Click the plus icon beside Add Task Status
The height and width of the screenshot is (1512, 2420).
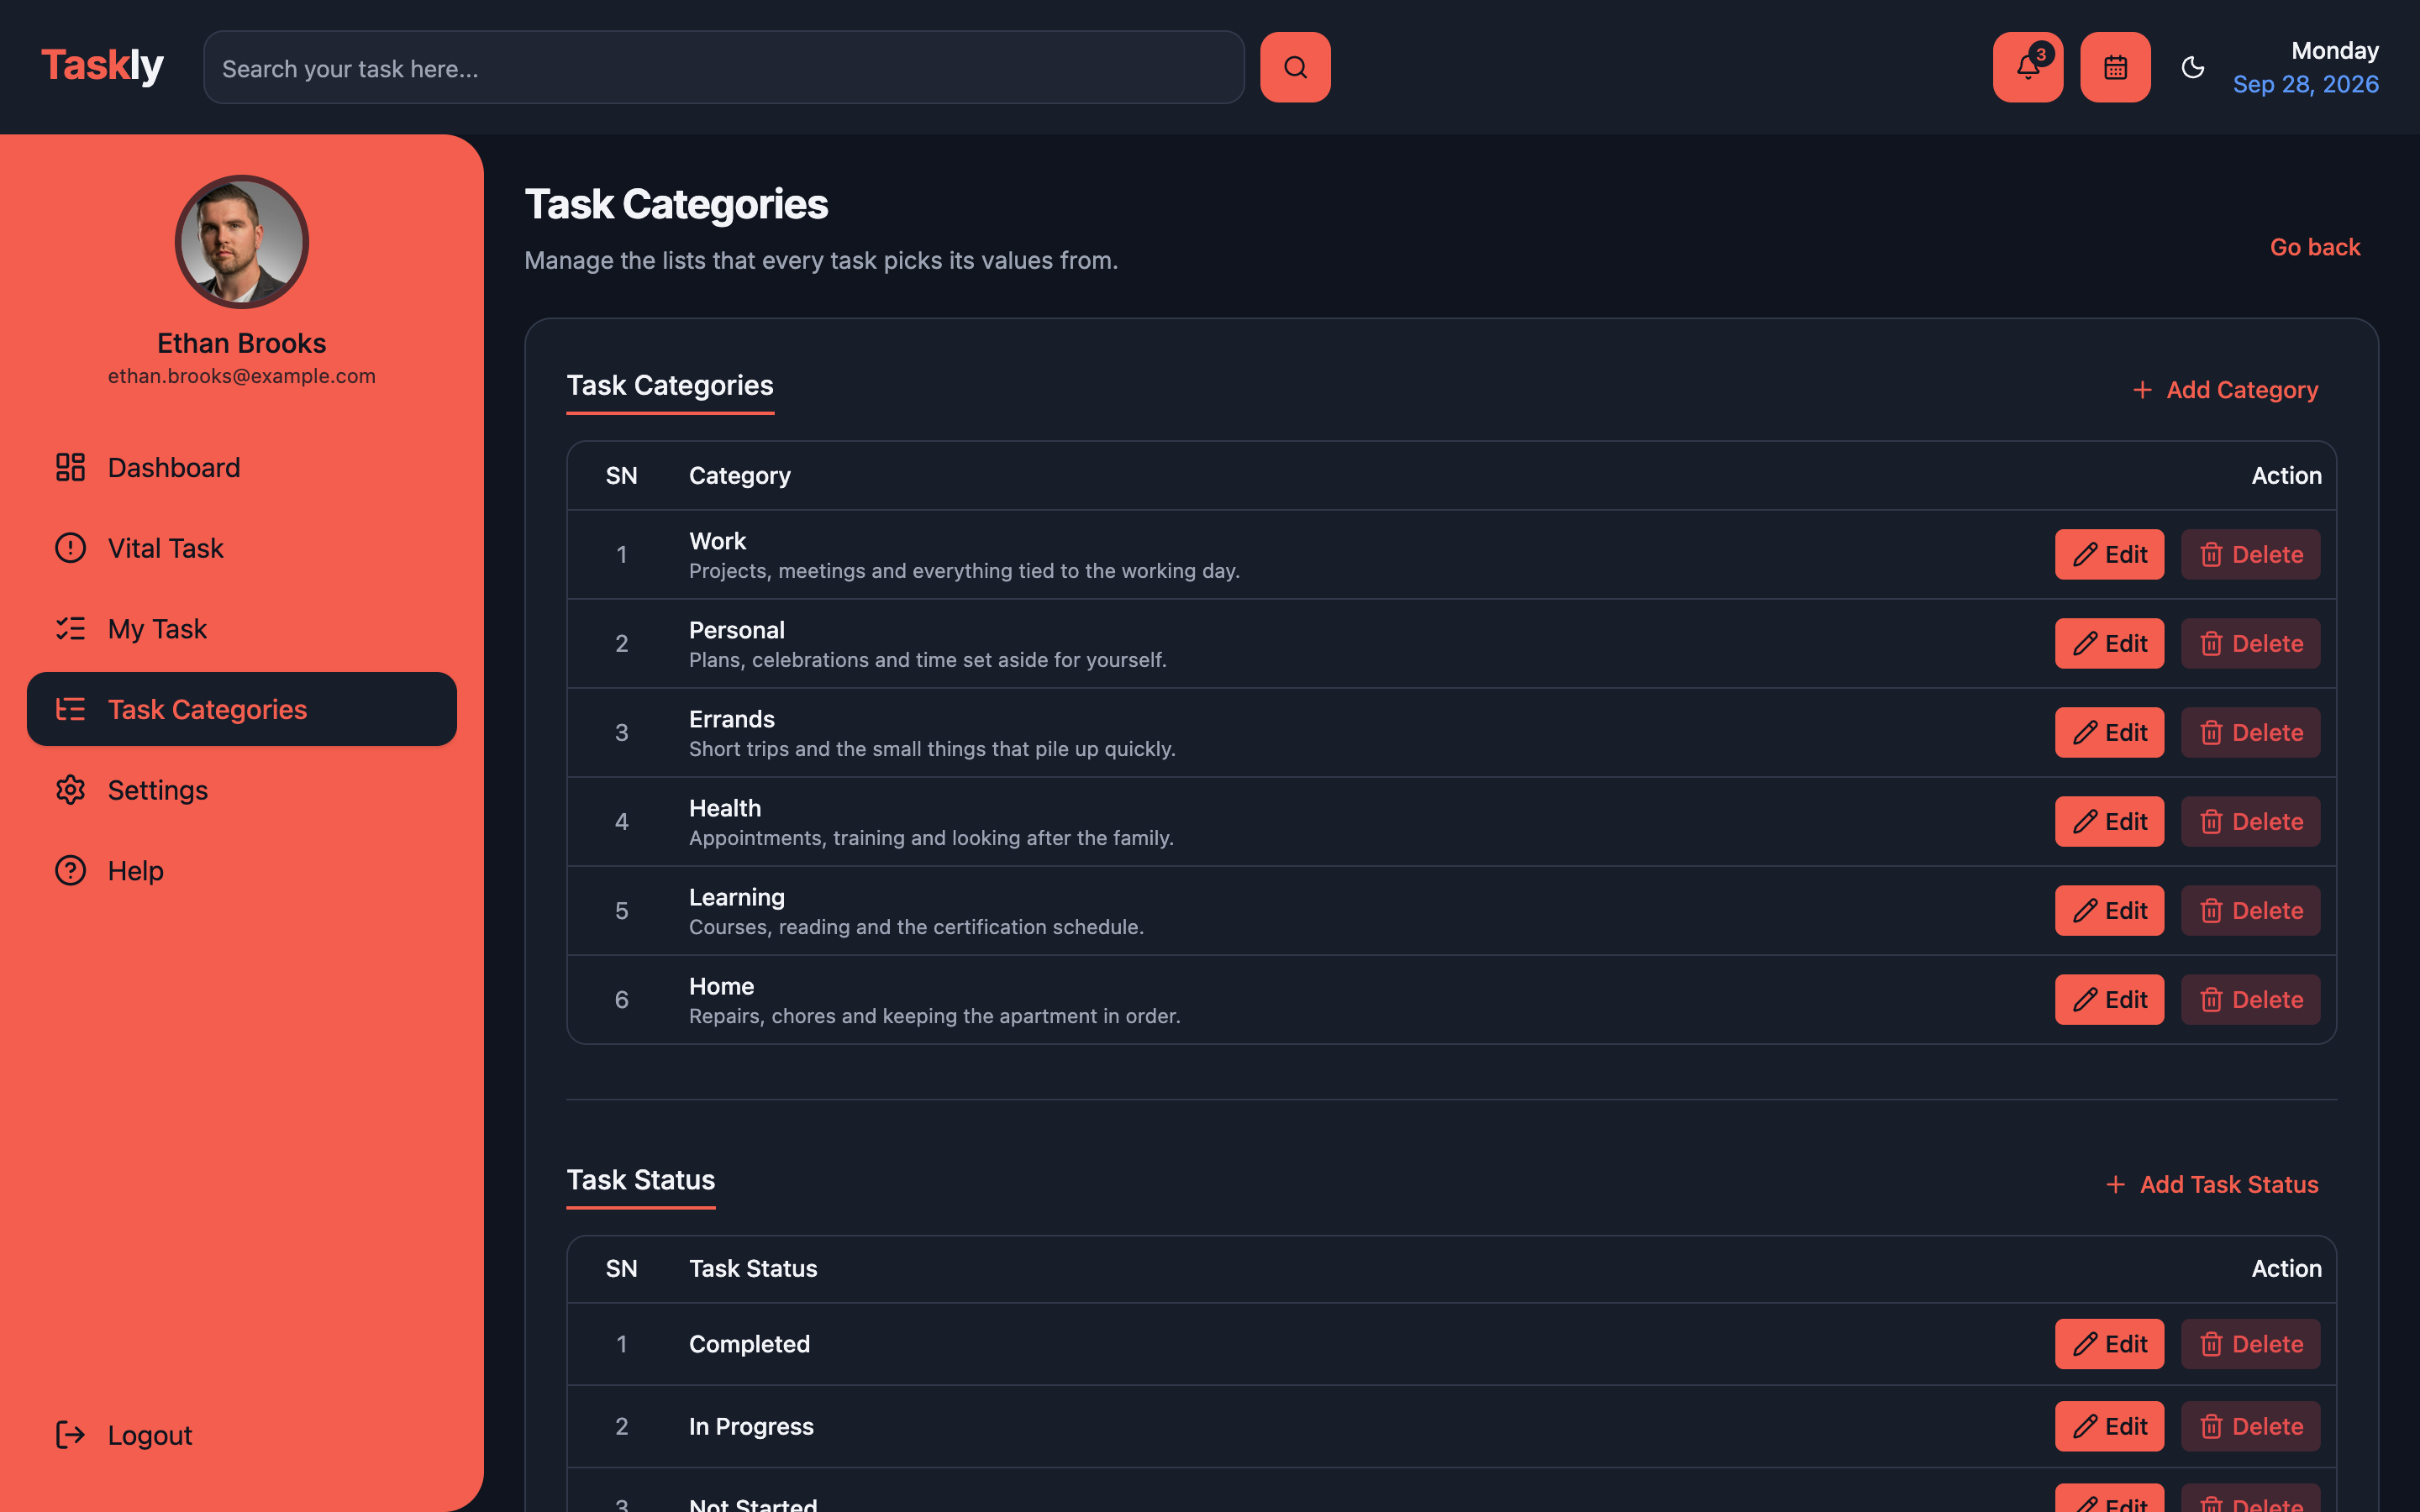(2115, 1184)
